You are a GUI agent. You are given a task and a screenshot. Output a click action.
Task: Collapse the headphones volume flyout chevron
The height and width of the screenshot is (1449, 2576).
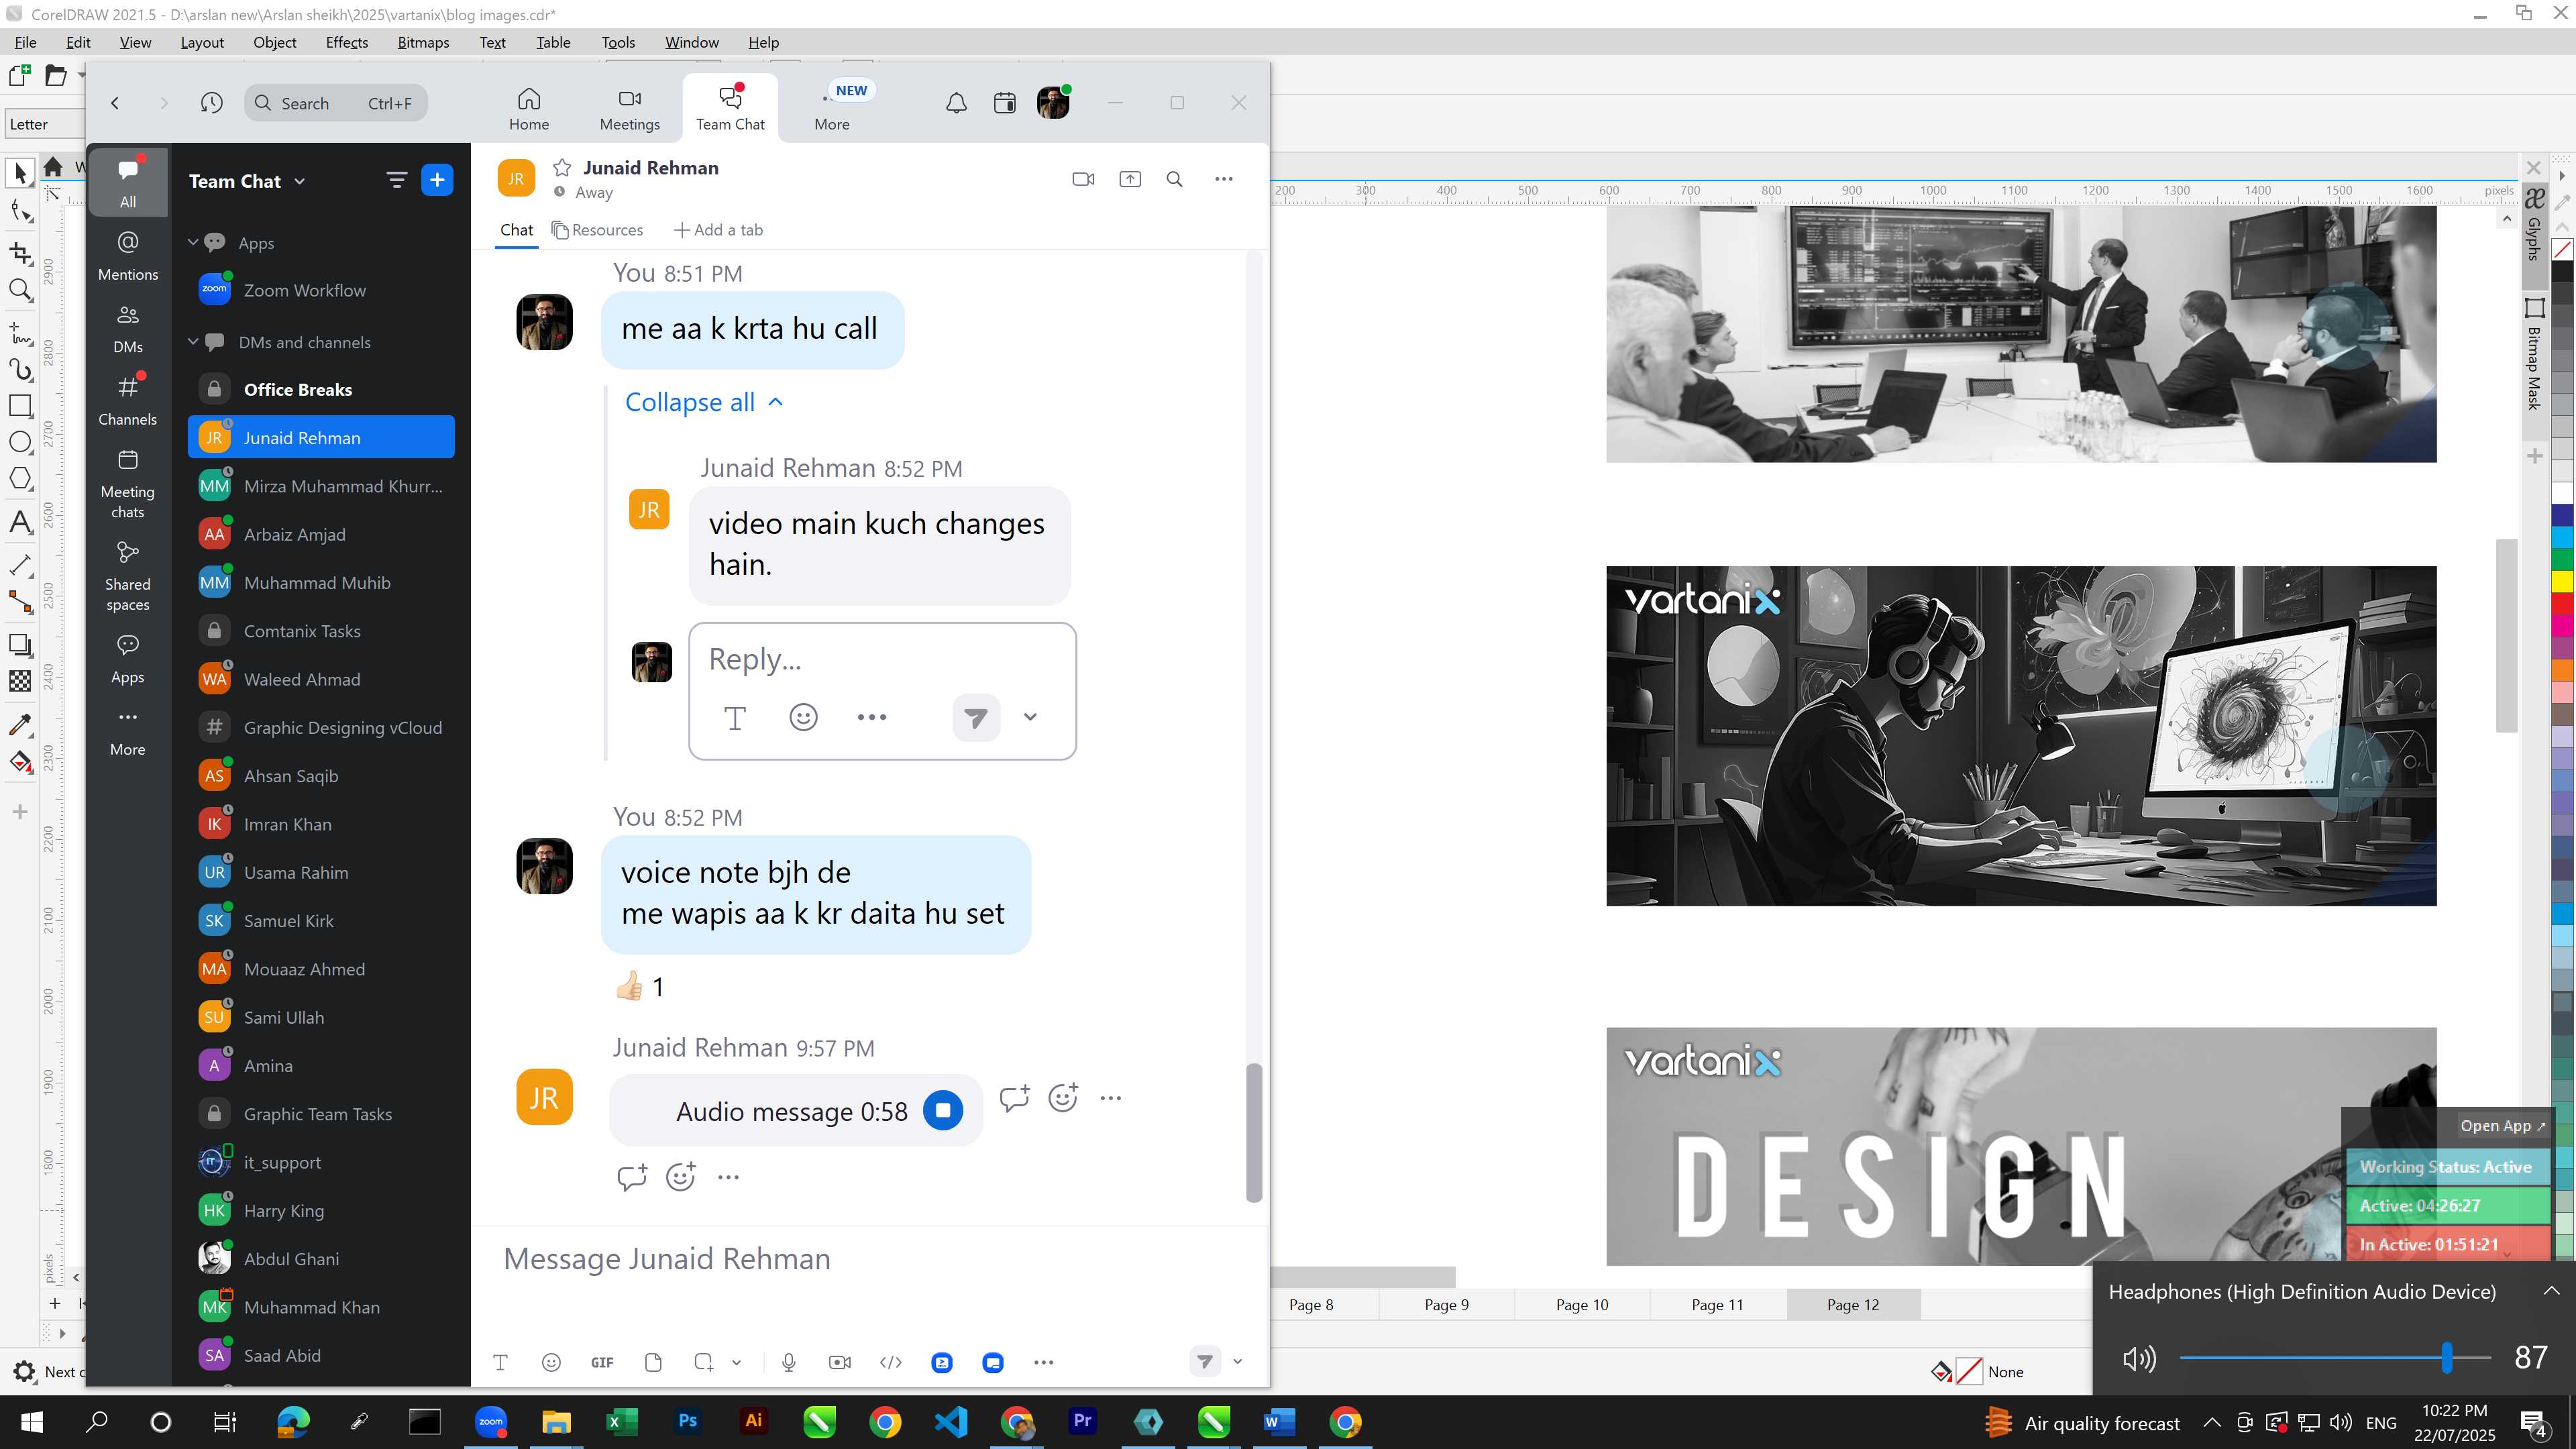(2551, 1291)
